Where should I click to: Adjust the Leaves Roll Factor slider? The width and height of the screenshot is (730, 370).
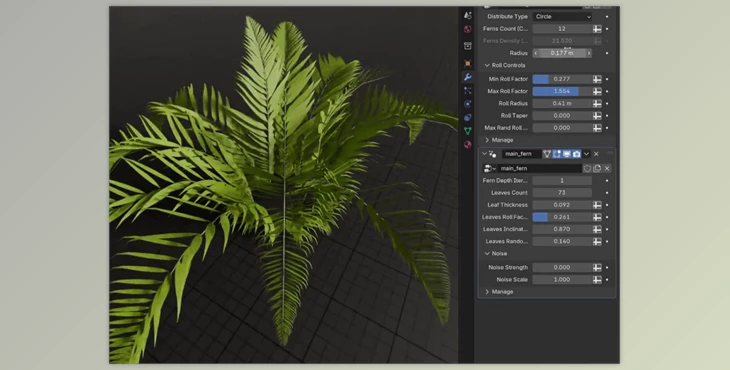coord(562,217)
